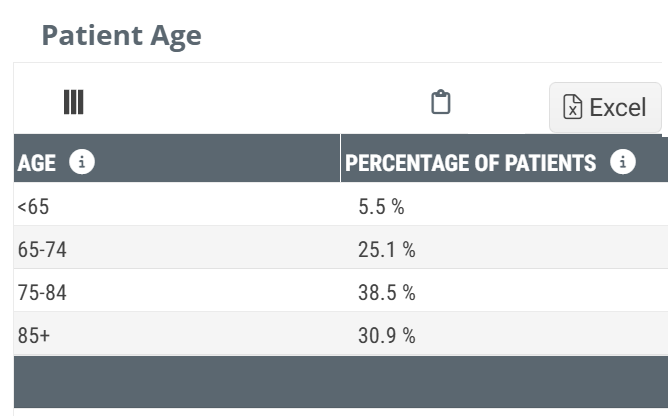Select the 85+ age cell
This screenshot has width=668, height=416.
(x=33, y=336)
